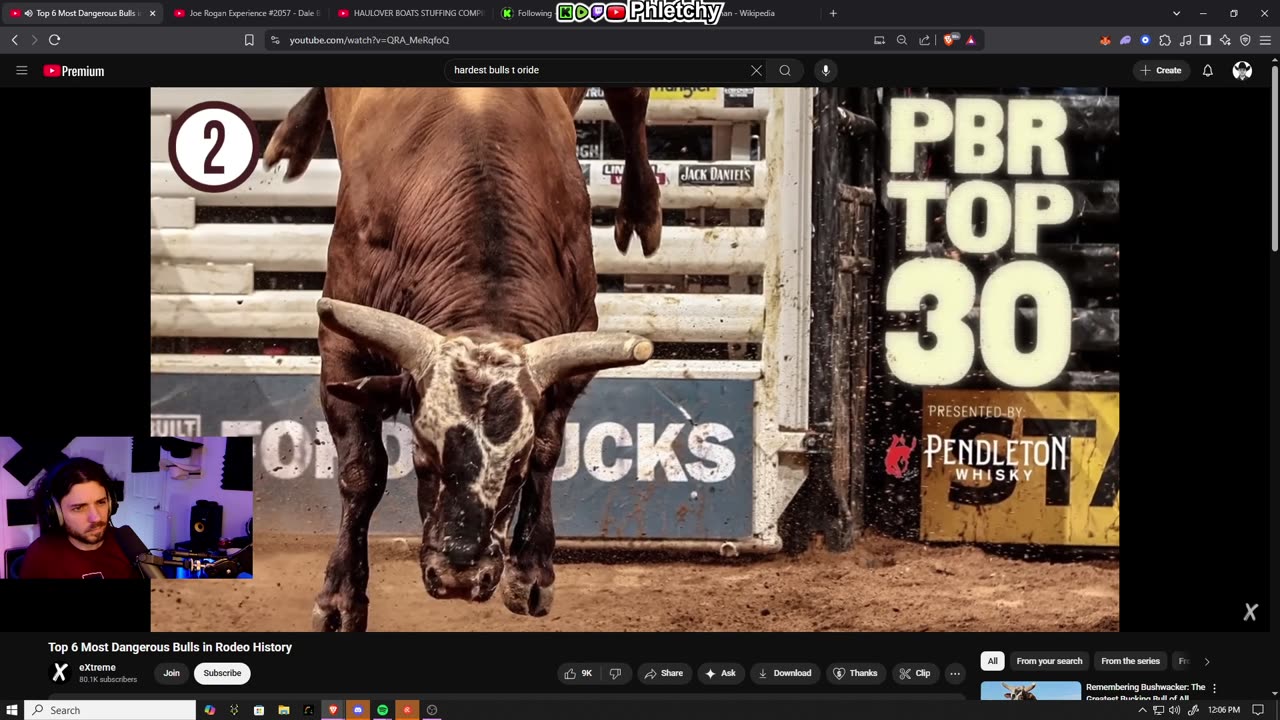This screenshot has height=720, width=1280.
Task: Share this page via address bar icon
Action: (x=924, y=40)
